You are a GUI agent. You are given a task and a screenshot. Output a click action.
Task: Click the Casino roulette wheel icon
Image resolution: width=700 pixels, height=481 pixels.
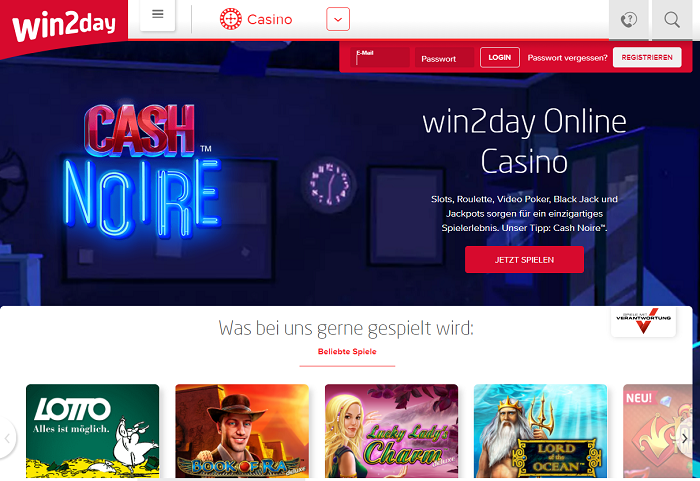tap(230, 19)
